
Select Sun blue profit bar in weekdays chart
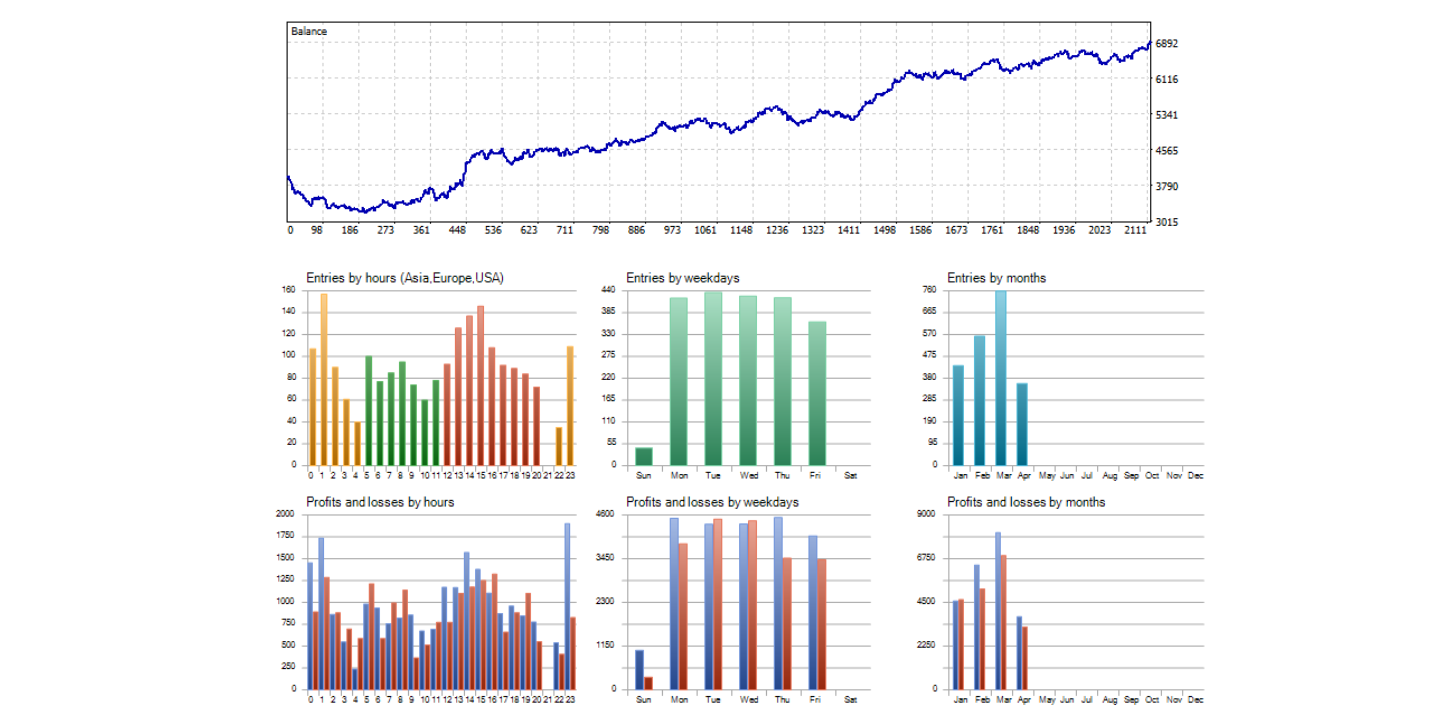coord(639,669)
